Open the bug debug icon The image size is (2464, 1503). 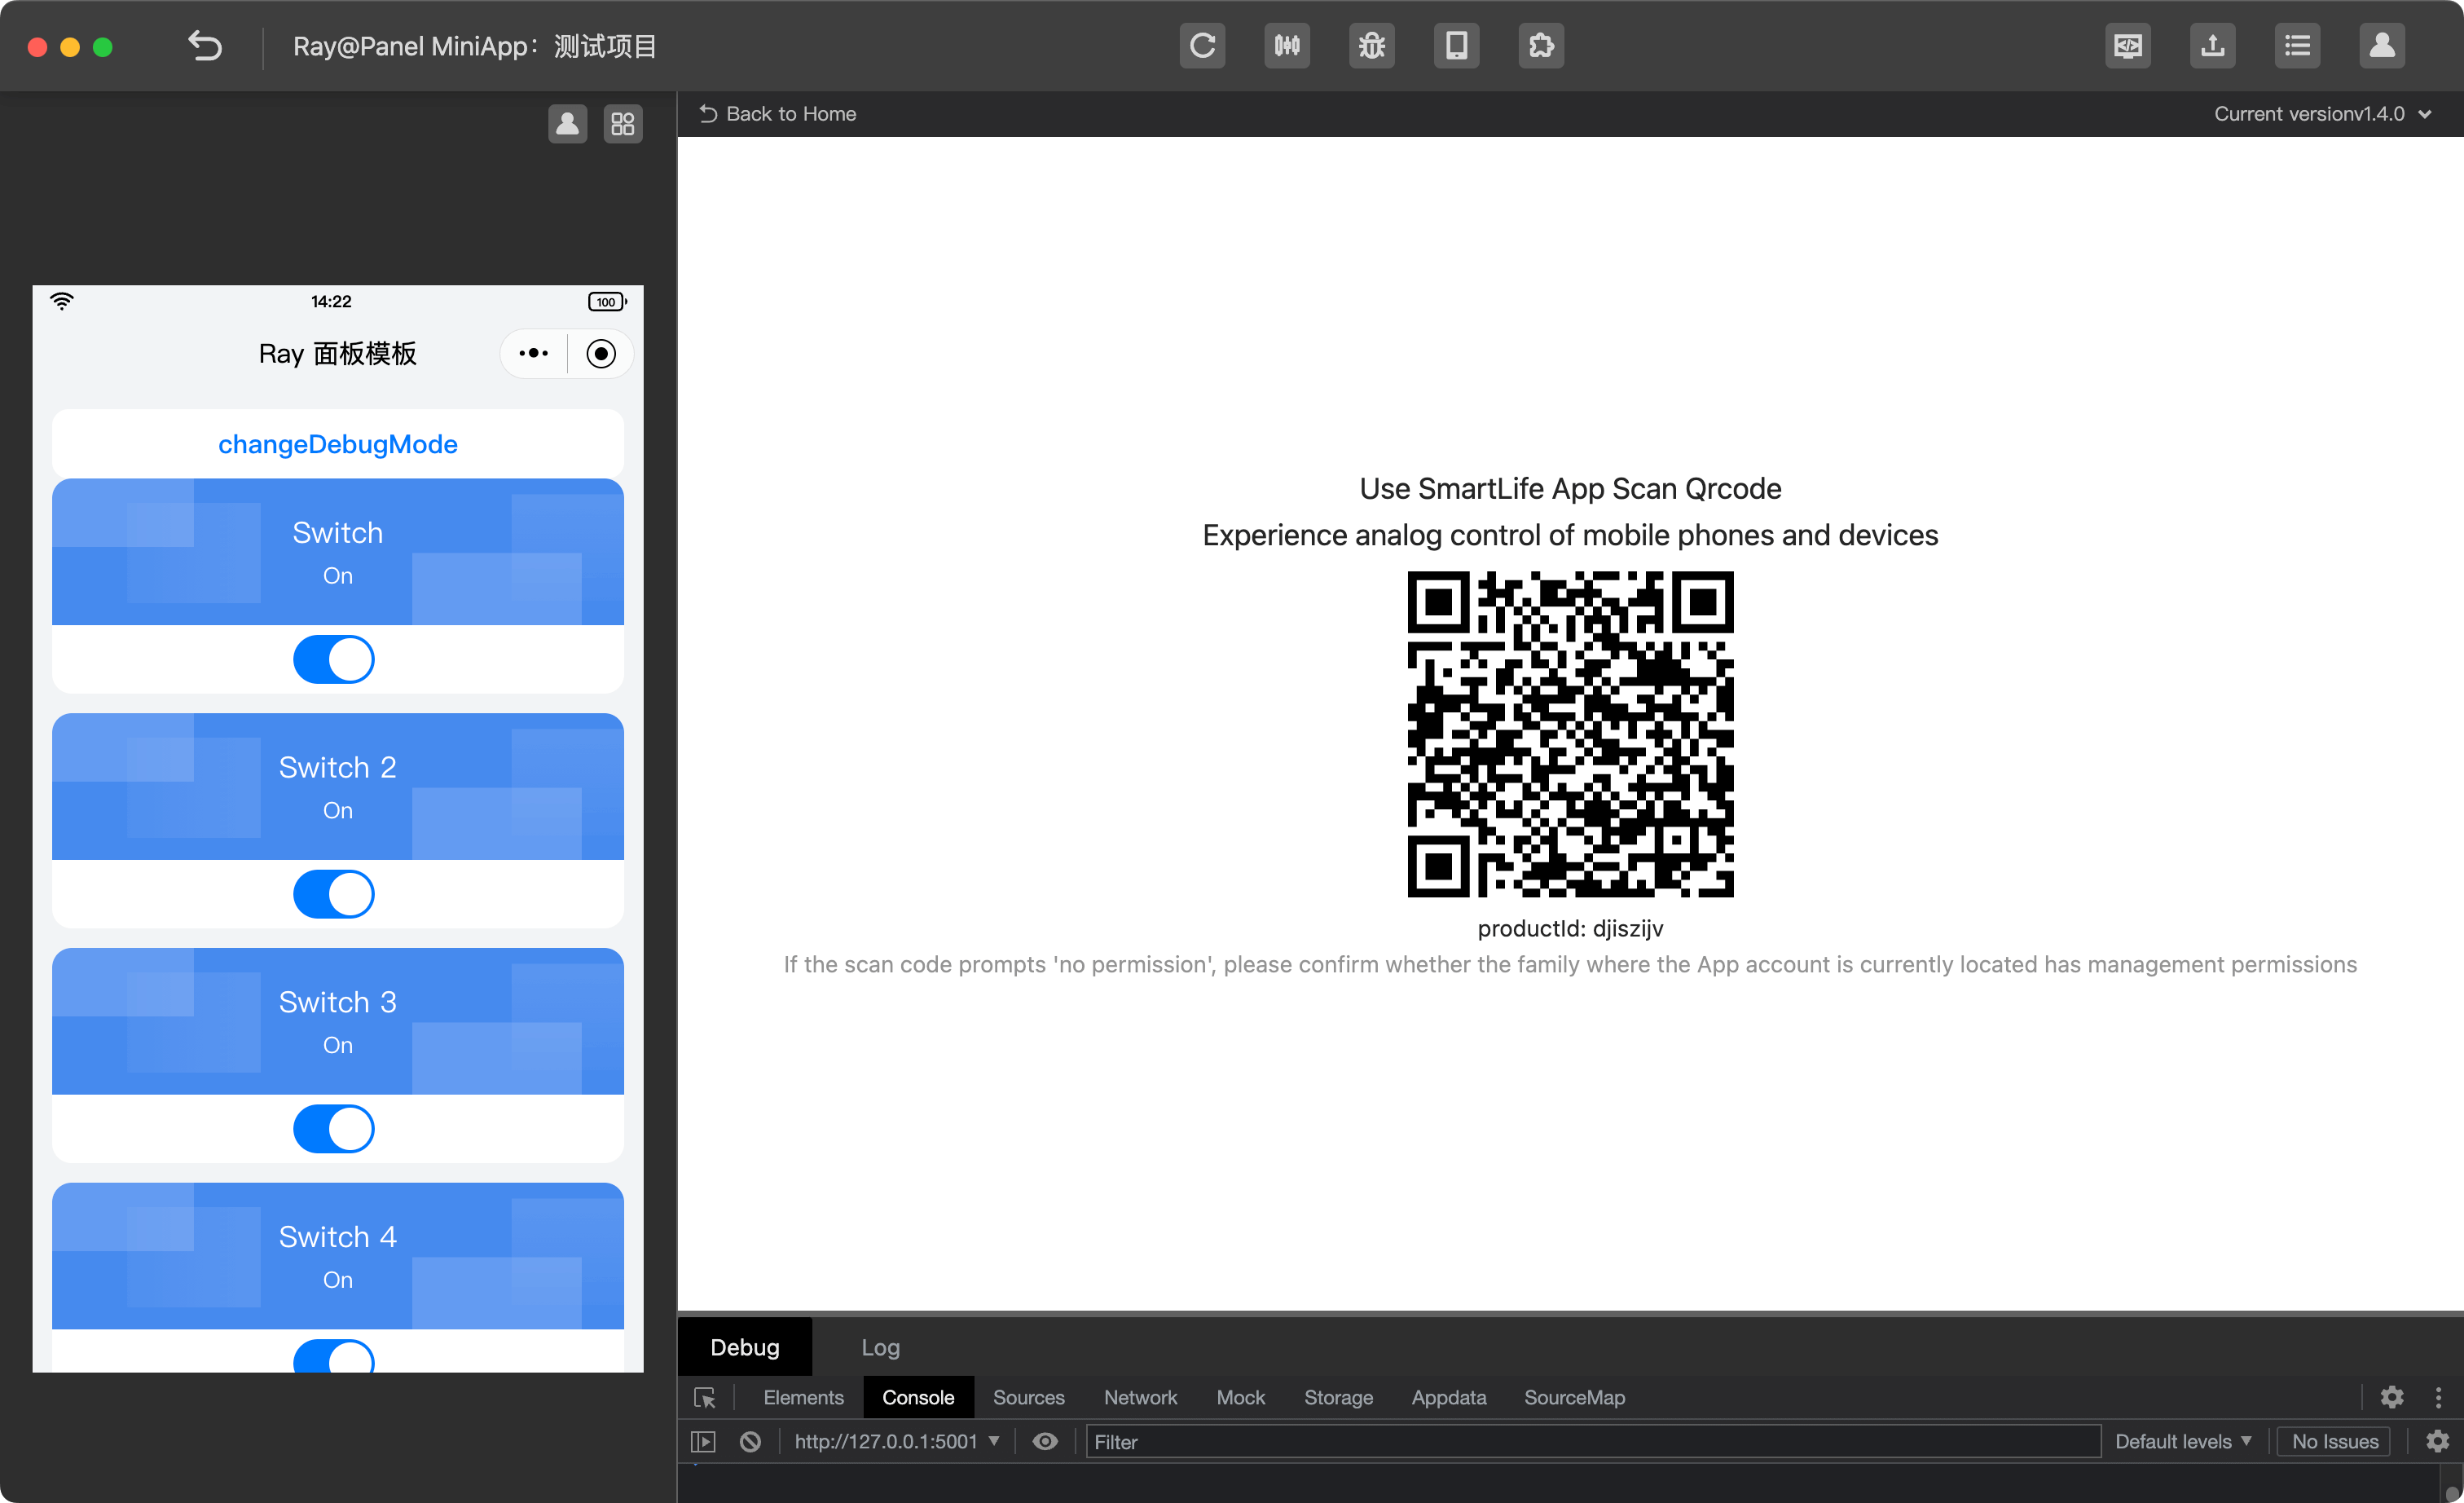1371,46
